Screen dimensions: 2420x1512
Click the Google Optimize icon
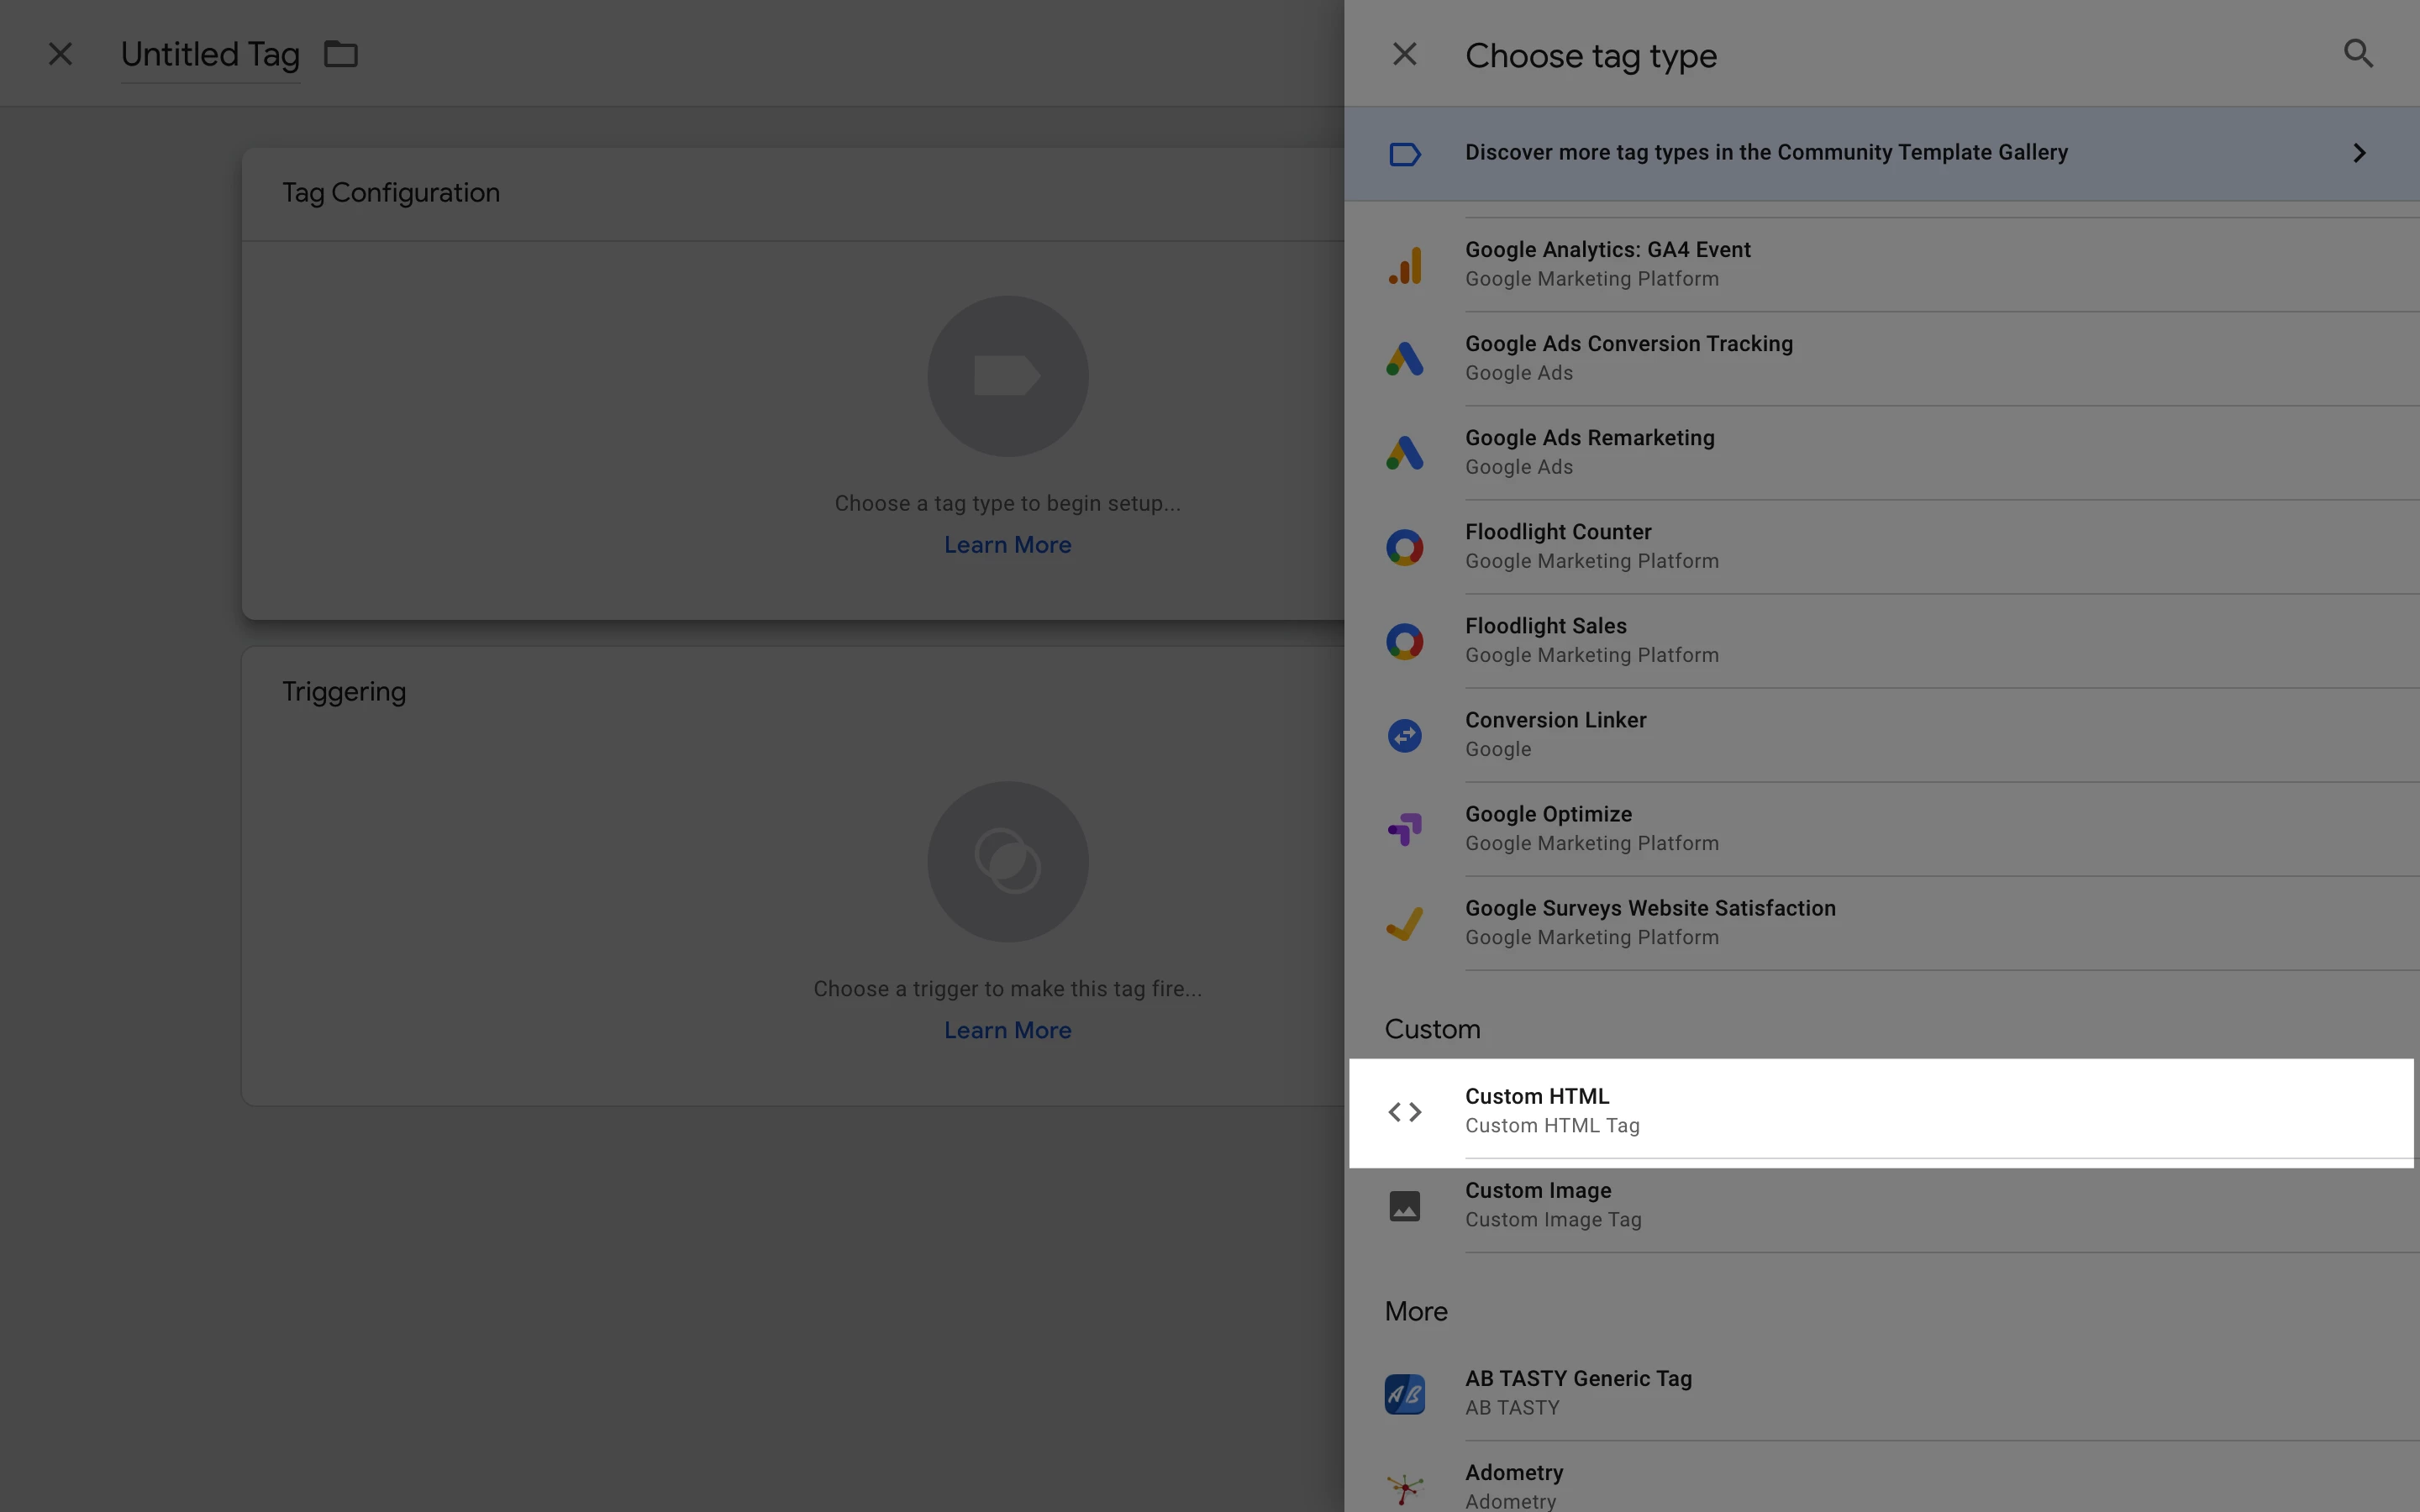(1404, 829)
